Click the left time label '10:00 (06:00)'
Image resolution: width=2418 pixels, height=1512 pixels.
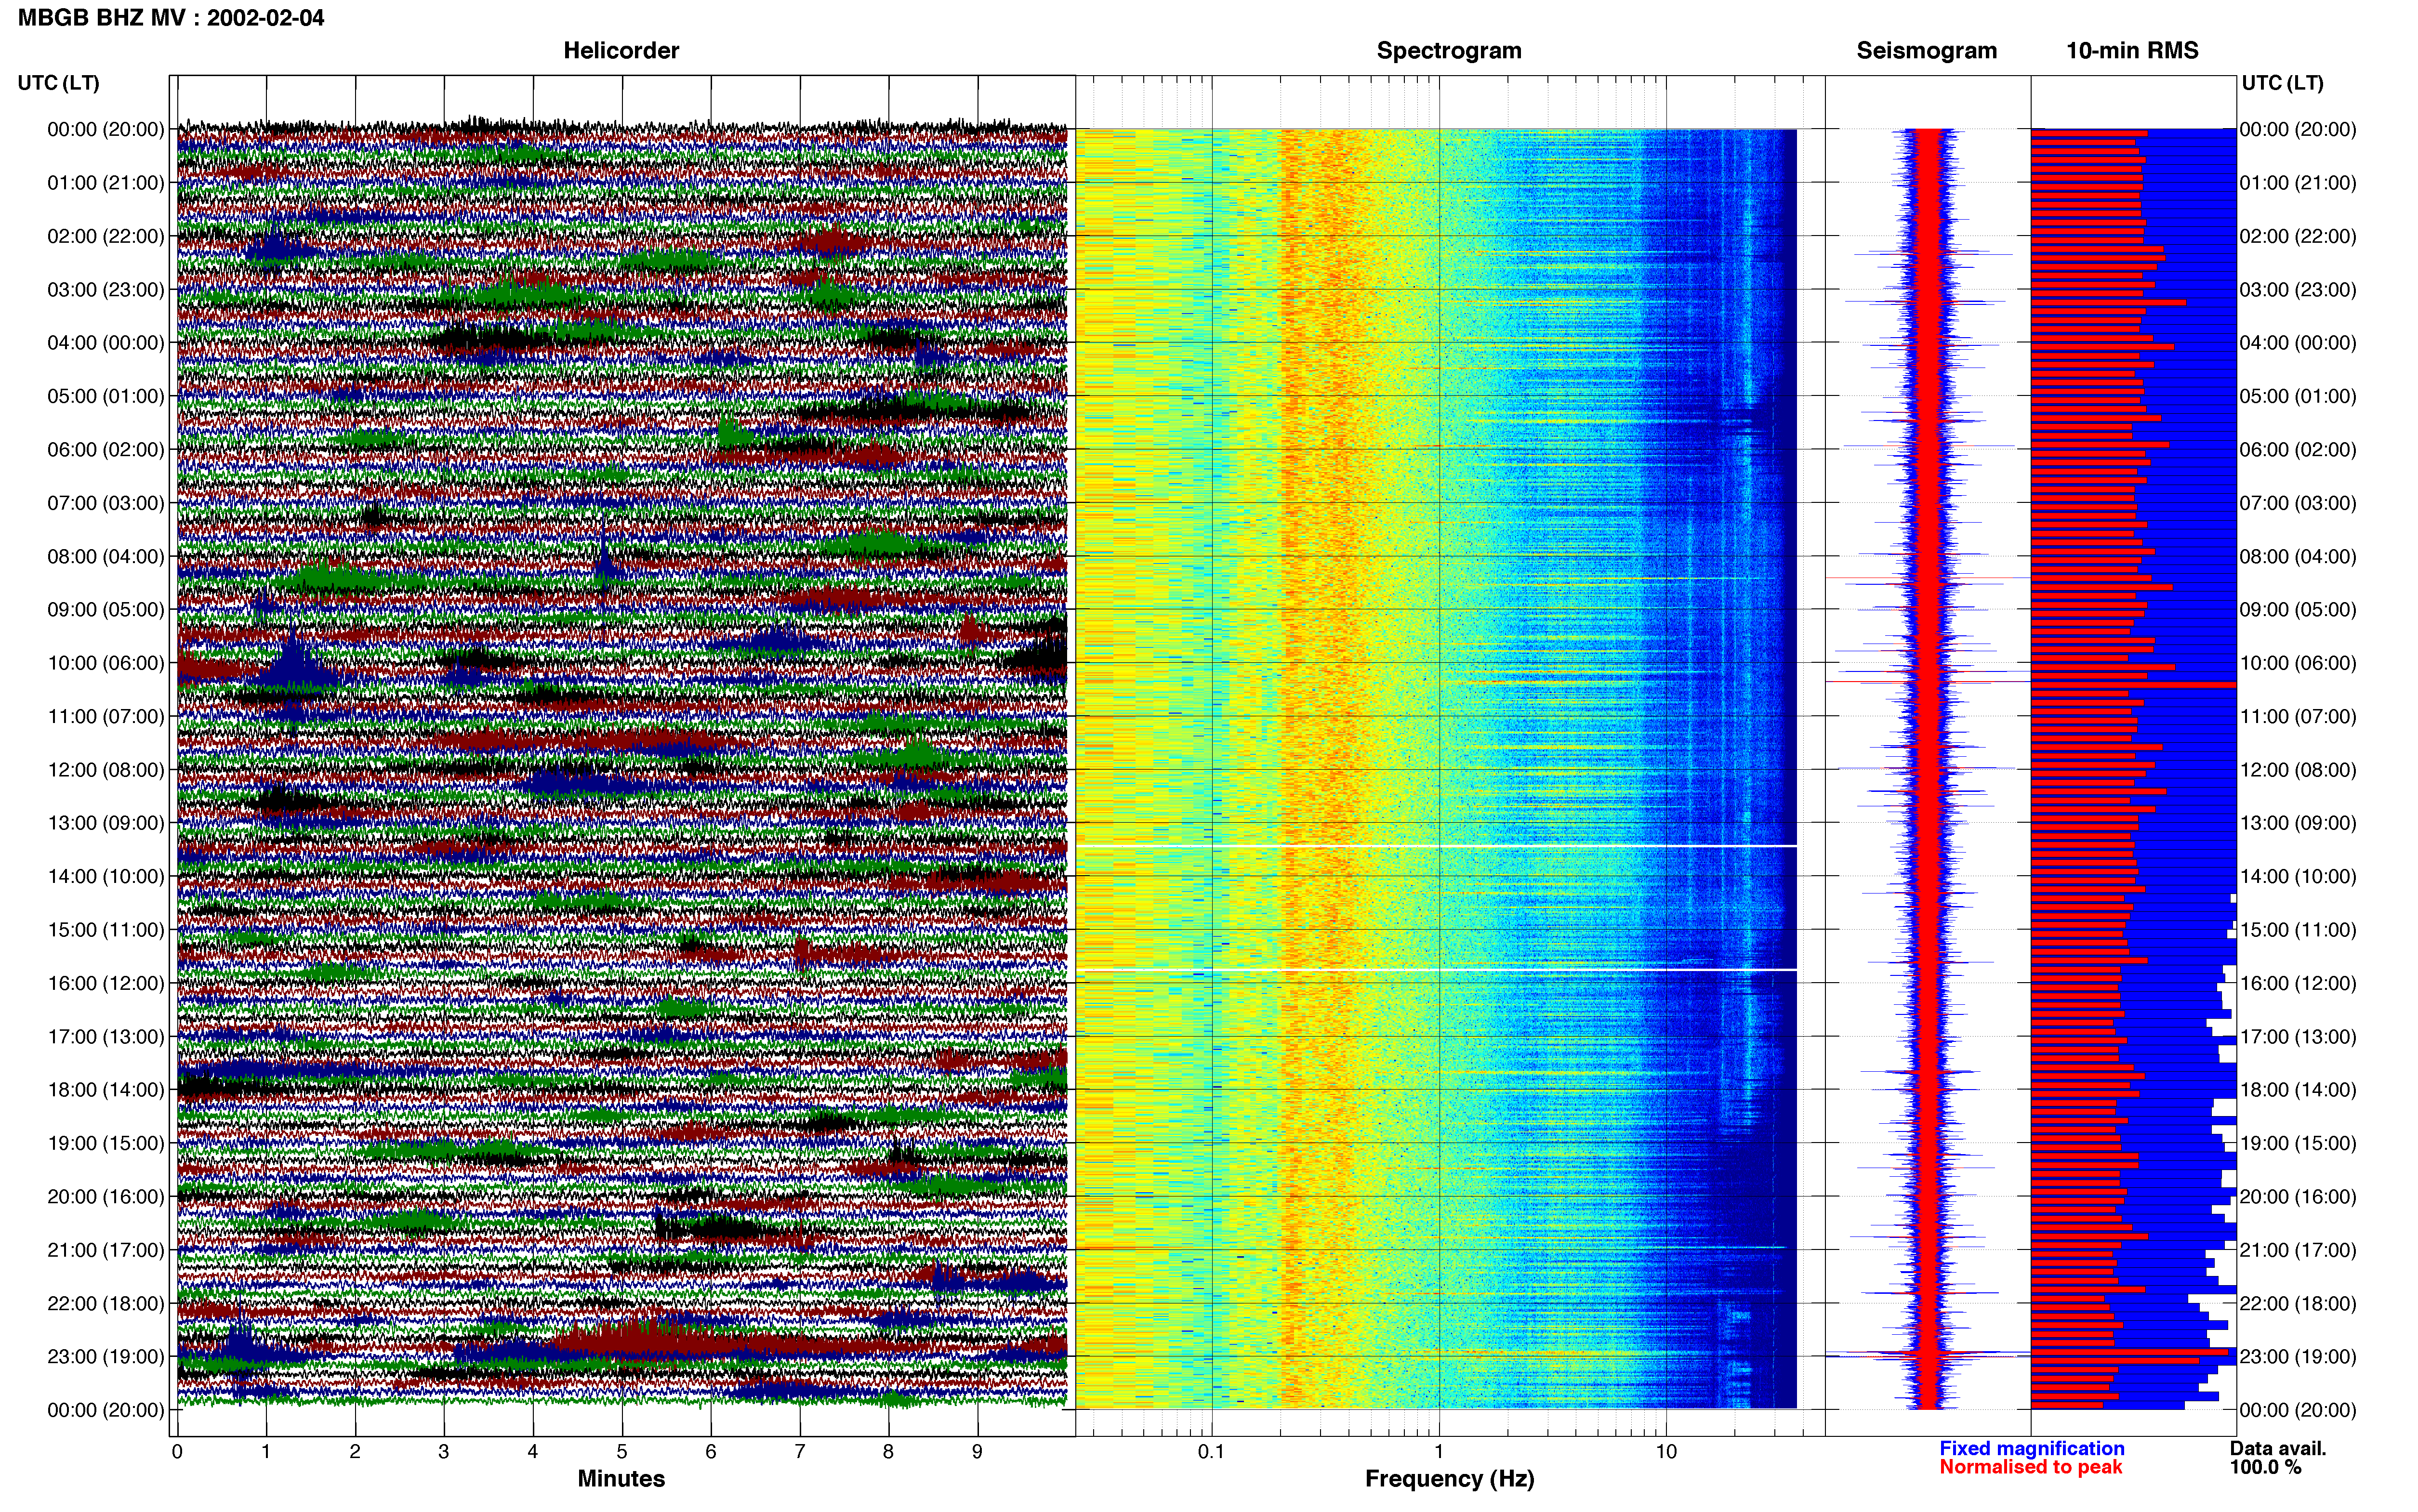point(106,662)
